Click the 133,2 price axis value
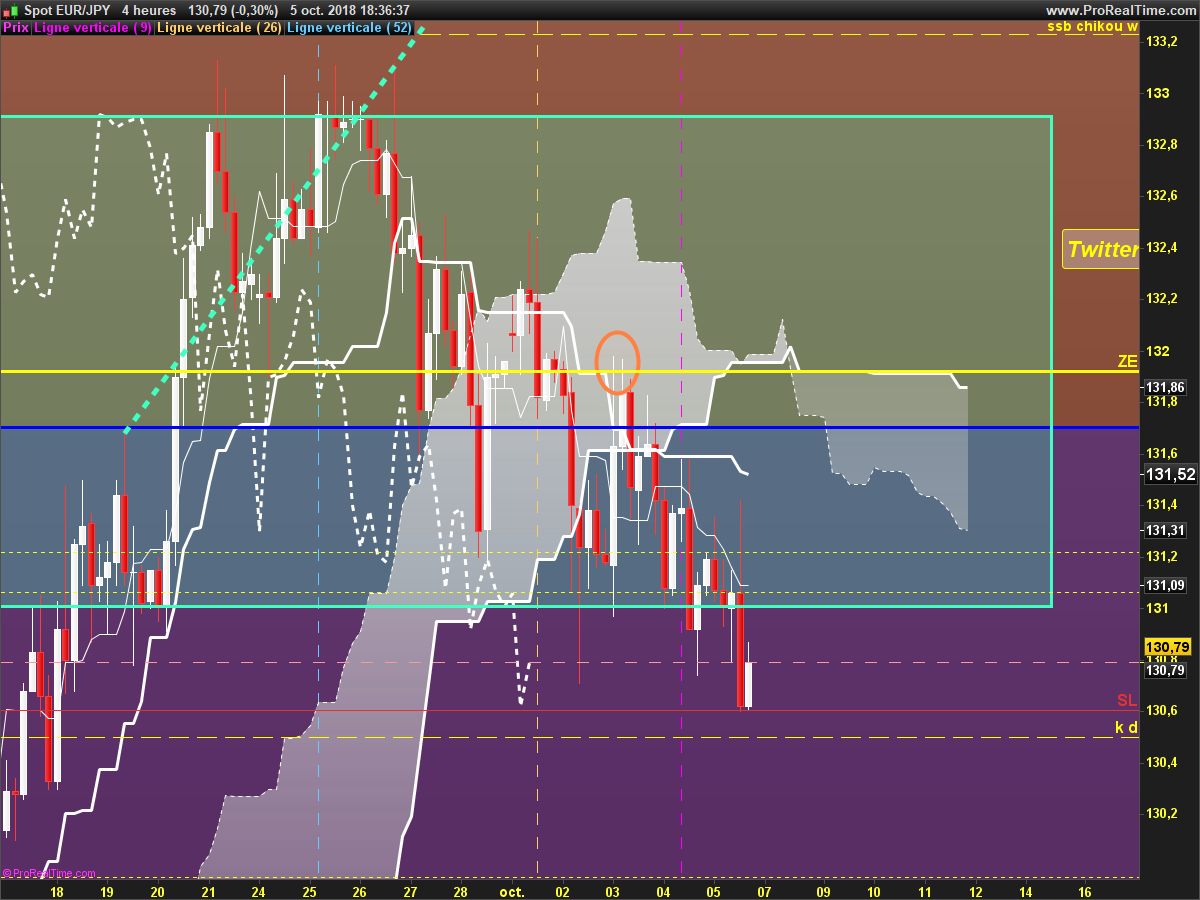Screen dimensions: 1200x900 (x=1160, y=42)
